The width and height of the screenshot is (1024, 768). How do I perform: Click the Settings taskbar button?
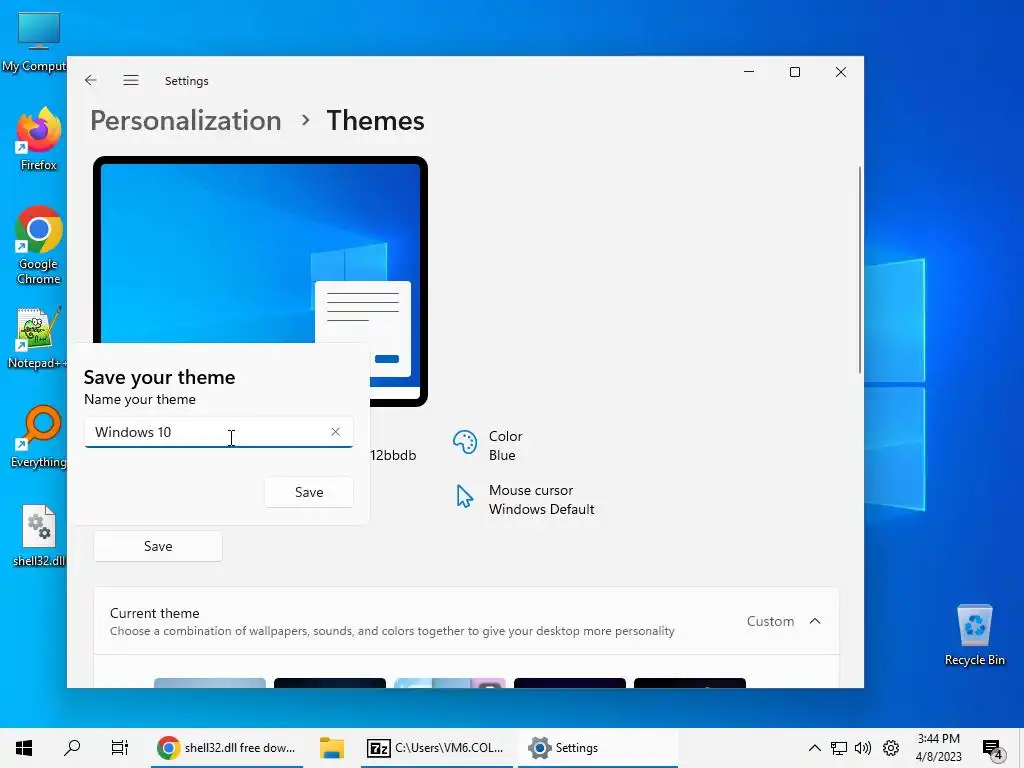598,748
